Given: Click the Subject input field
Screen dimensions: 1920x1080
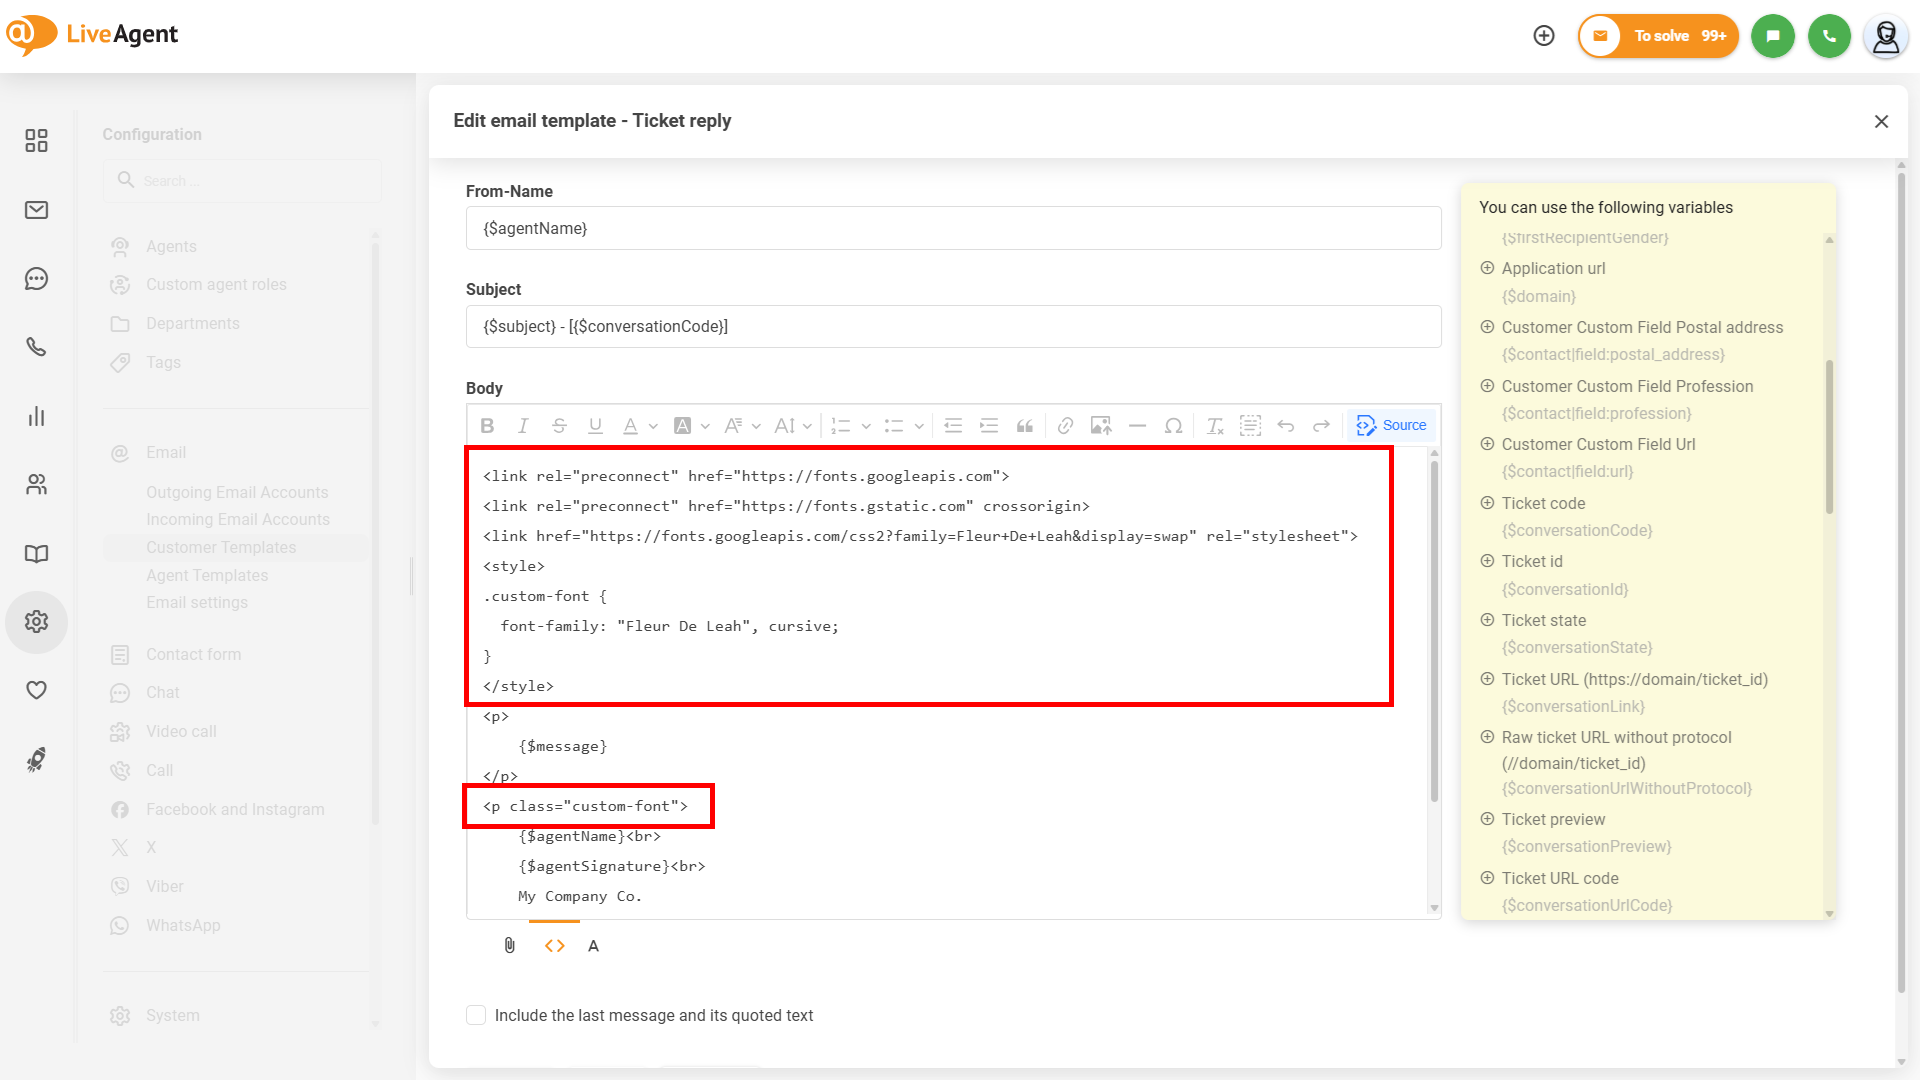Looking at the screenshot, I should (x=952, y=327).
